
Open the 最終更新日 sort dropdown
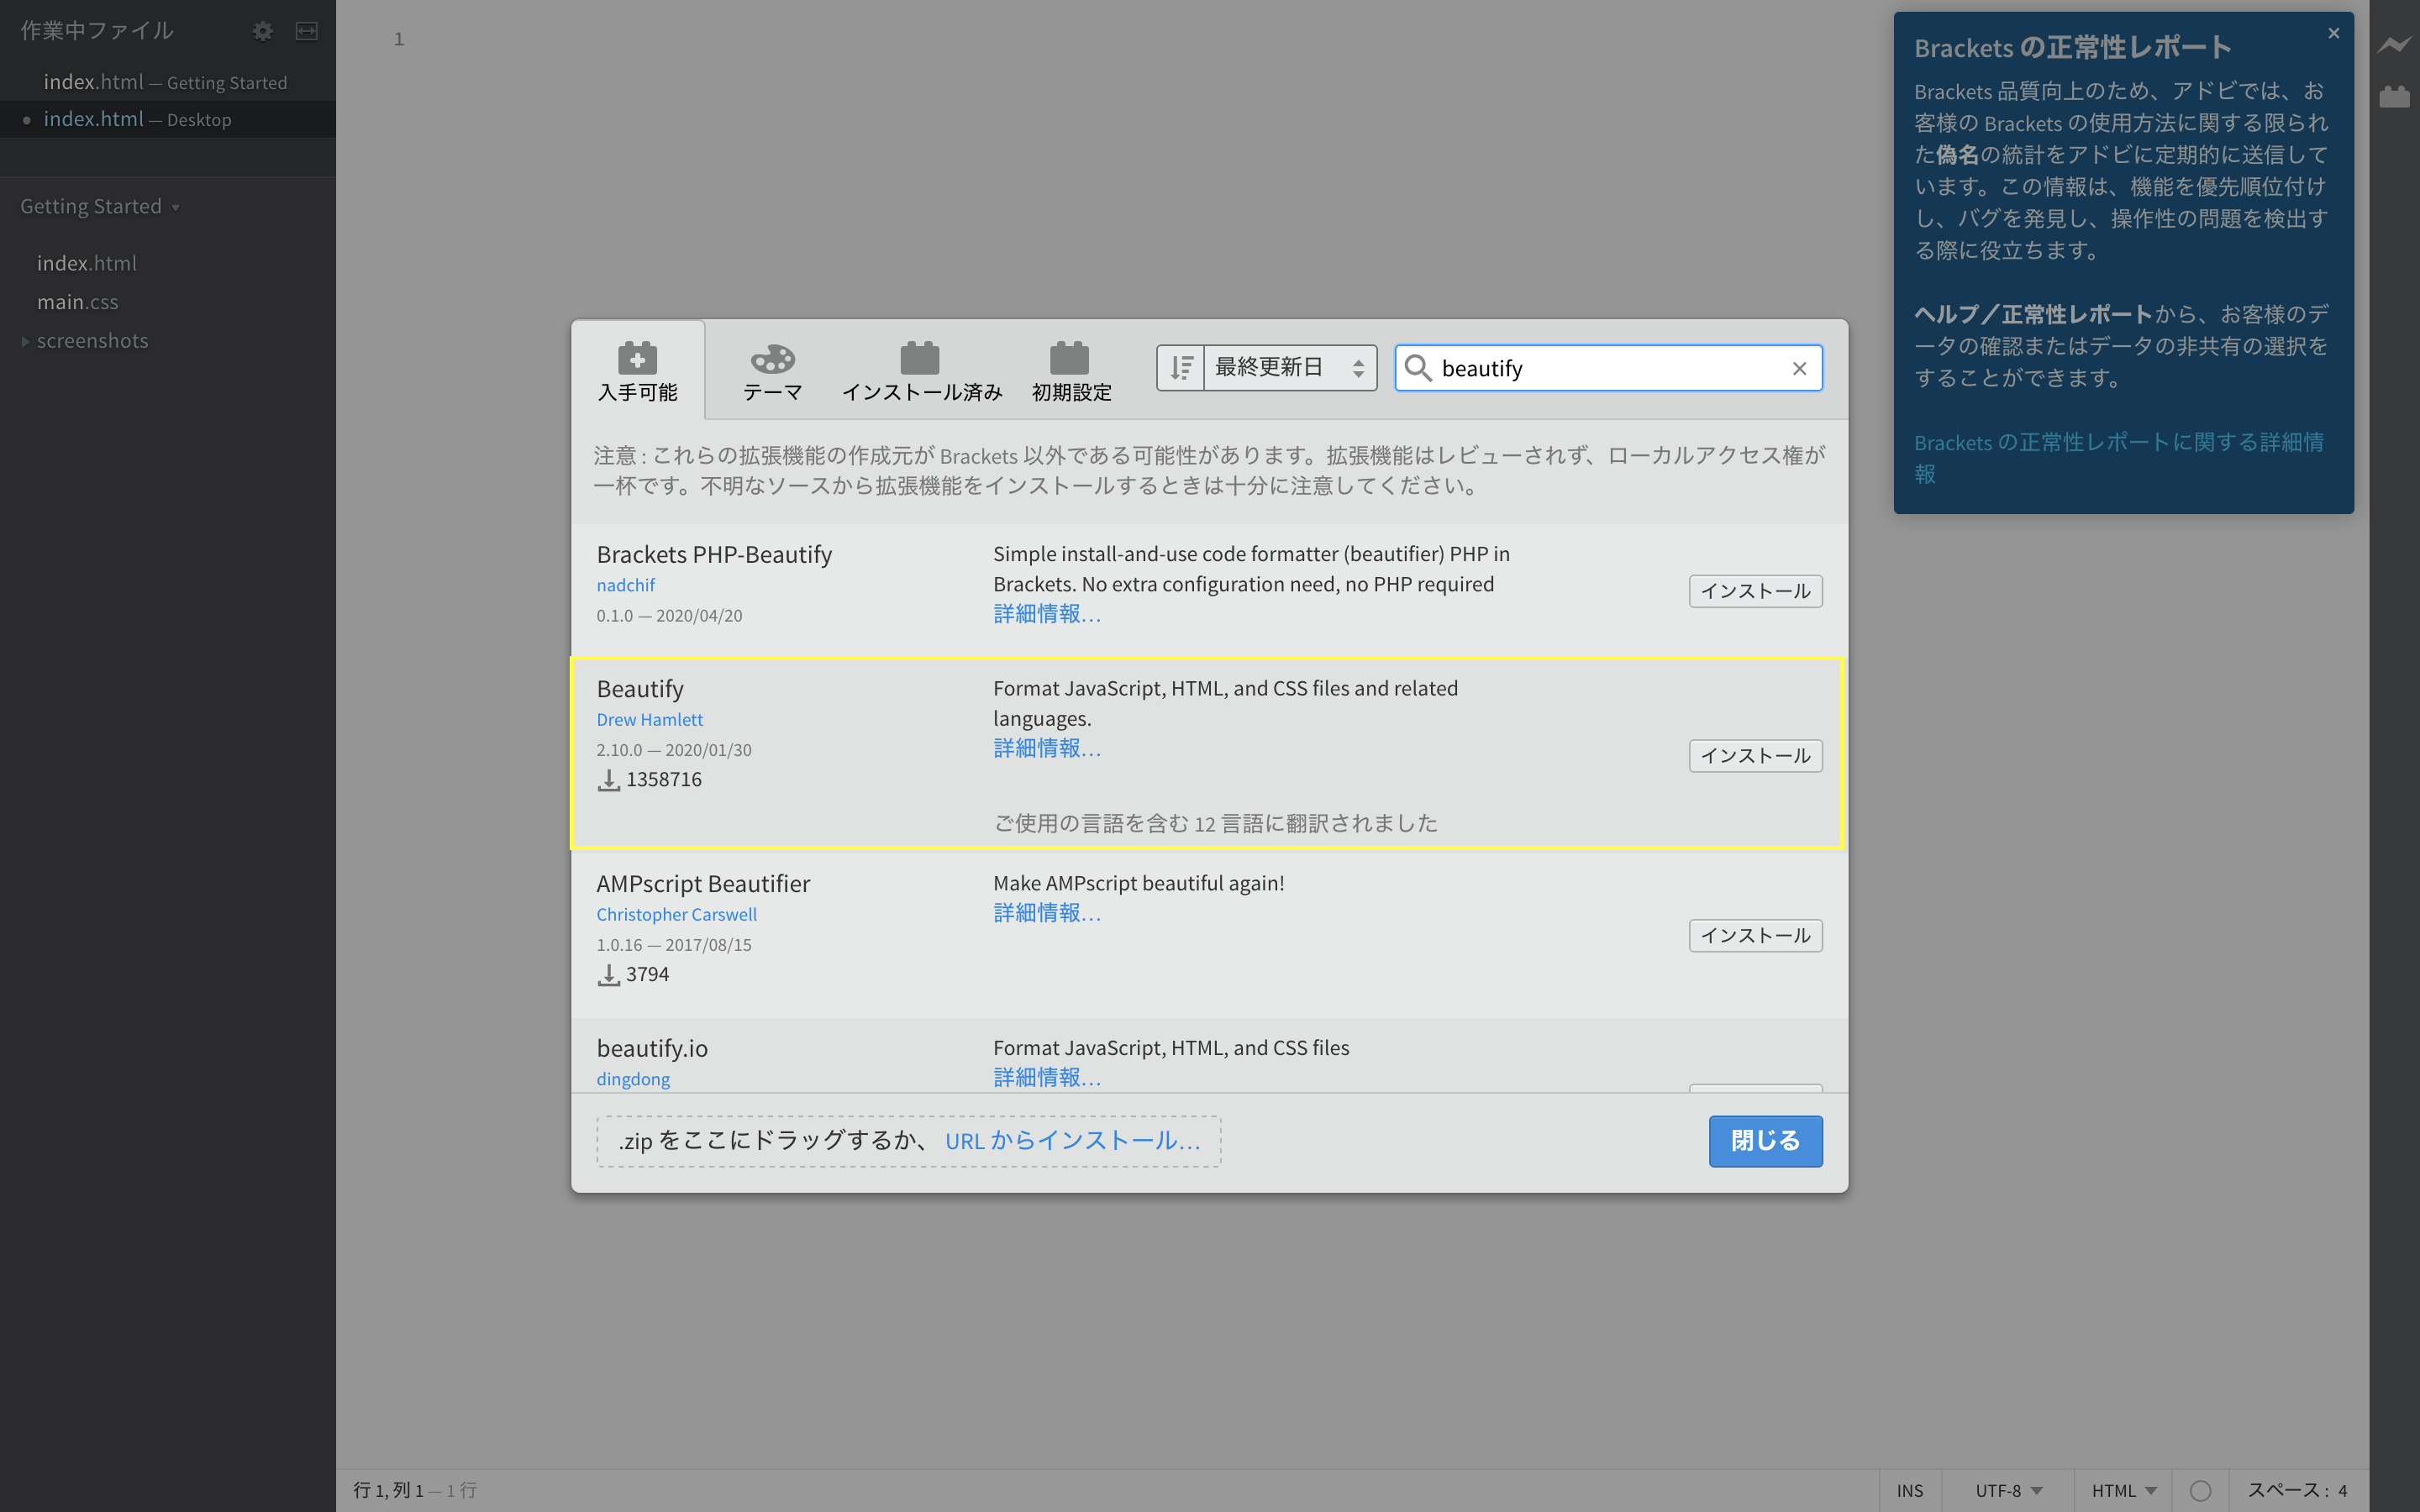click(x=1285, y=367)
